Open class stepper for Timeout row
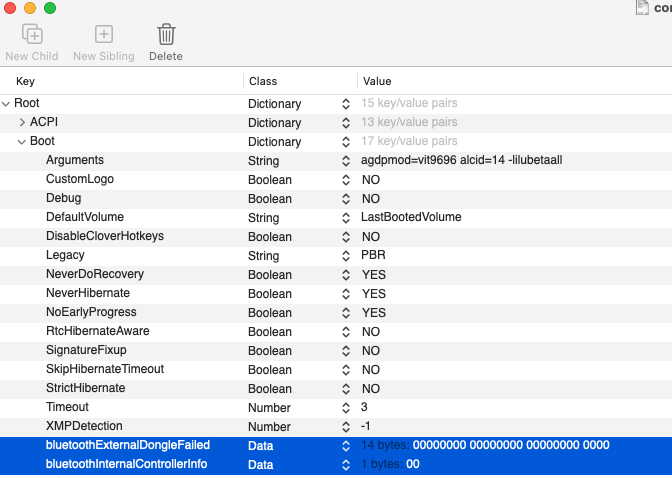The width and height of the screenshot is (672, 478). coord(346,408)
